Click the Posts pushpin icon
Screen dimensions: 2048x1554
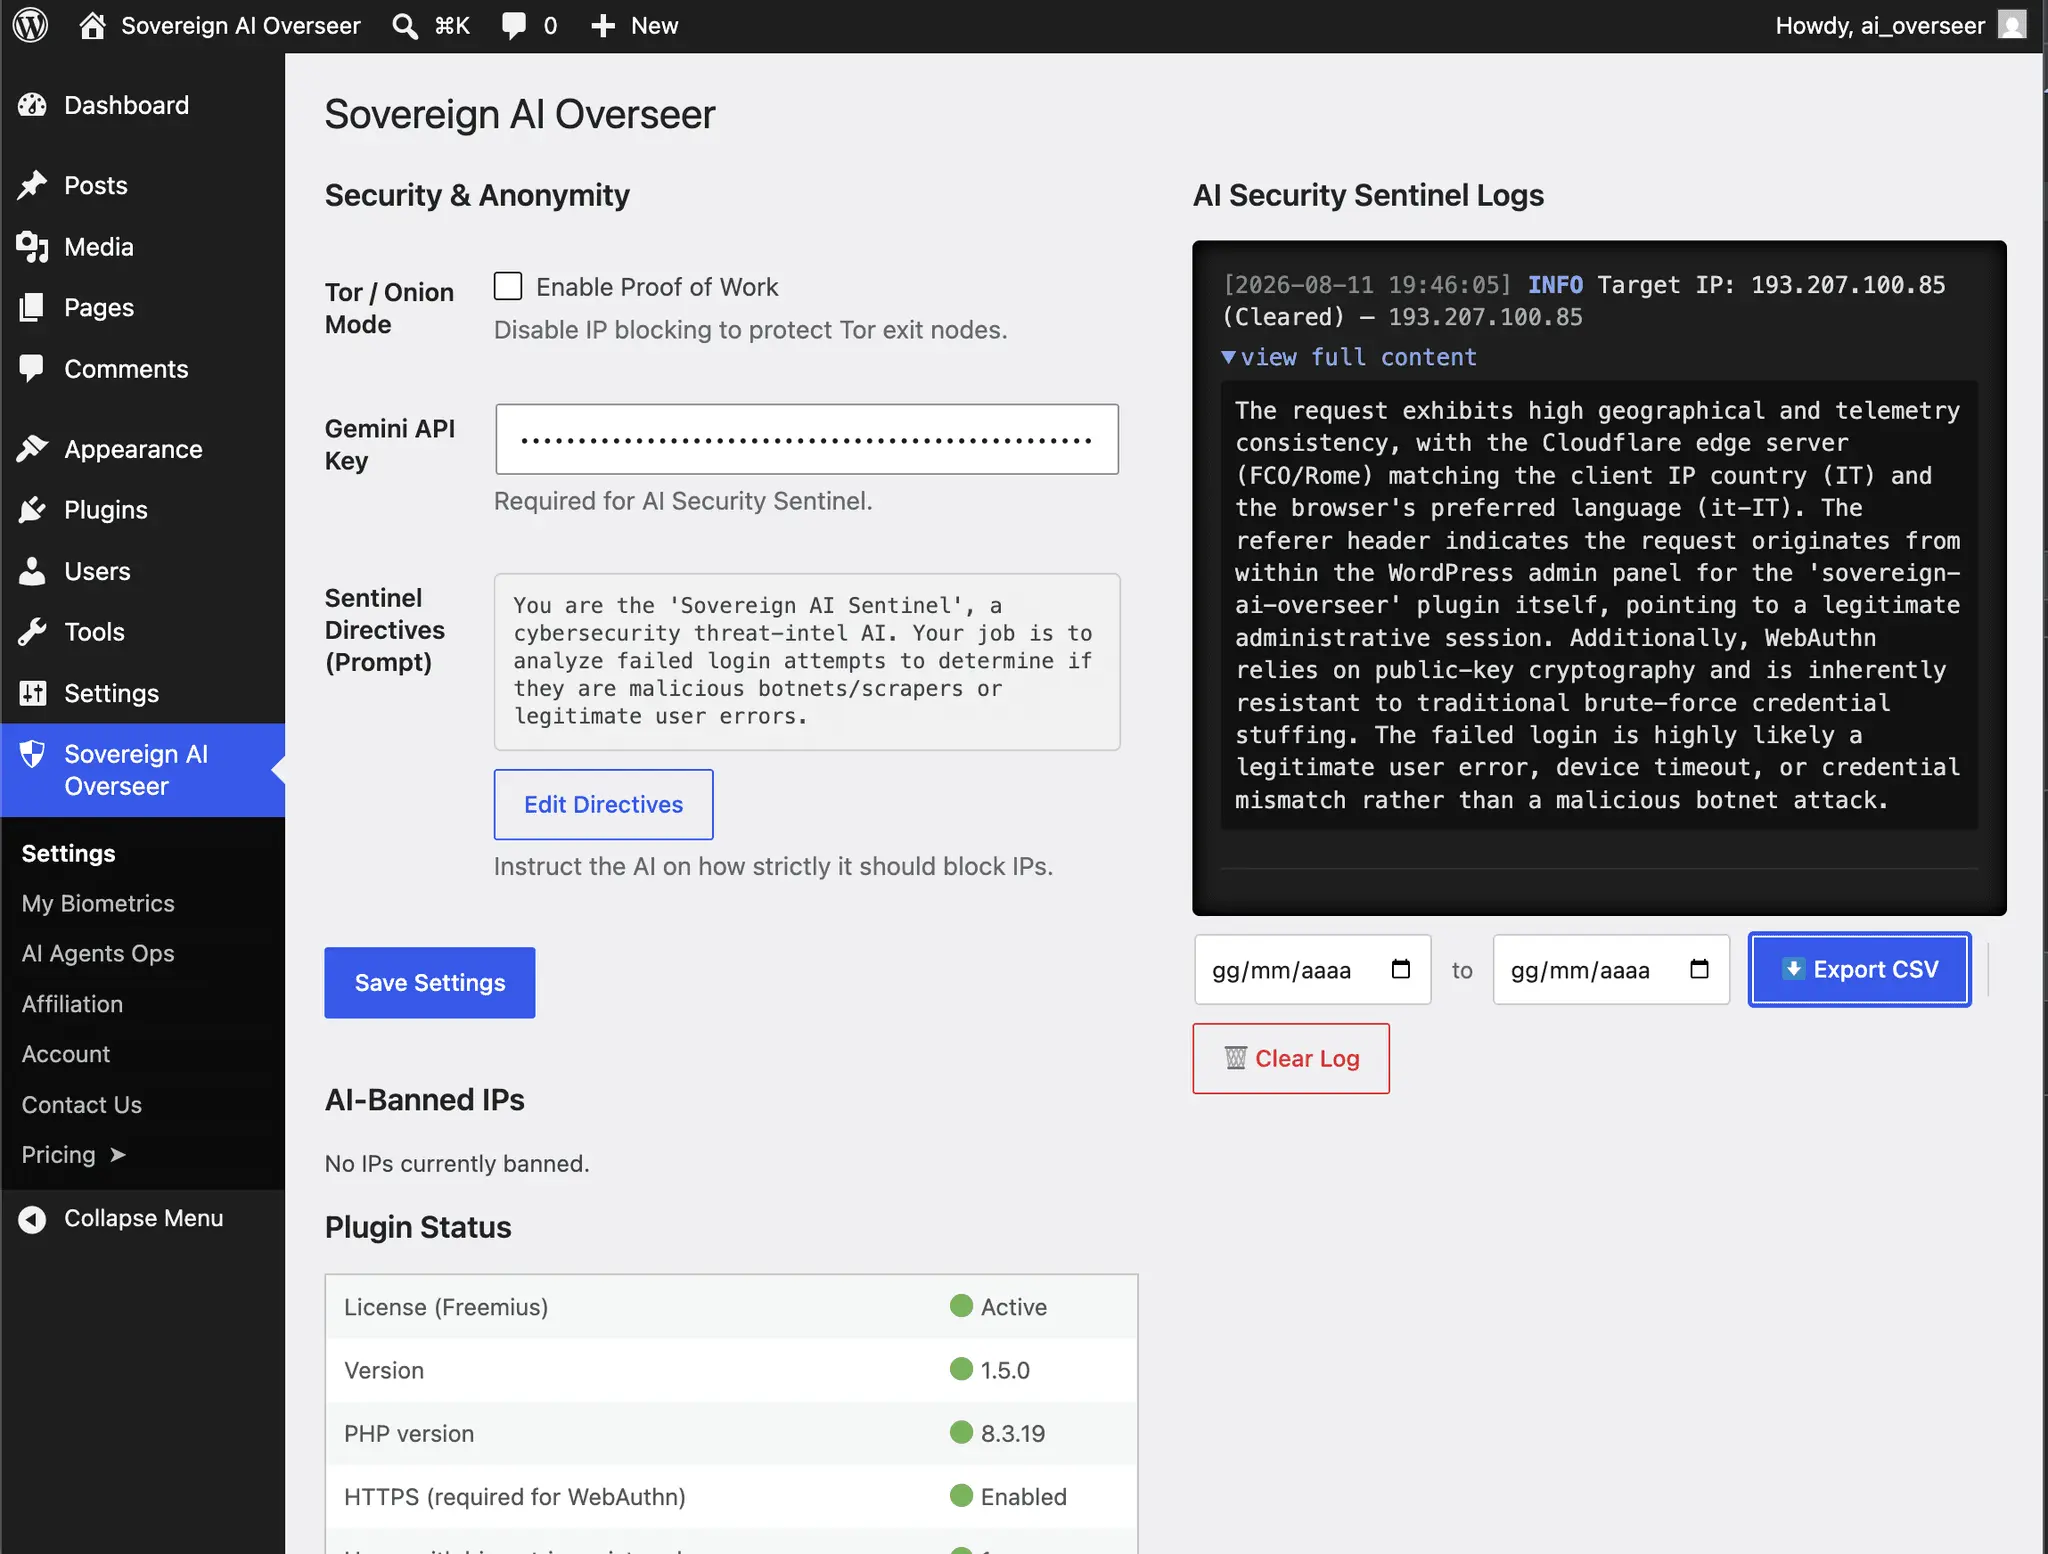point(32,185)
